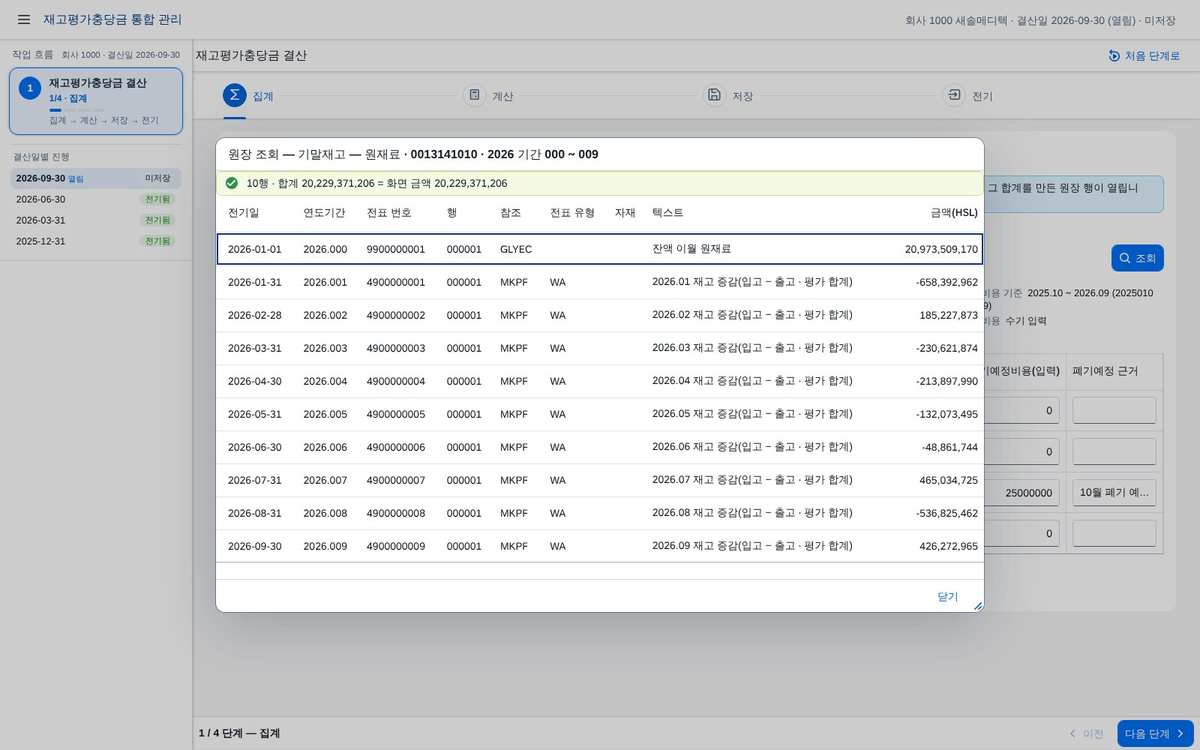Click the 저장 save step icon
This screenshot has width=1200, height=750.
pyautogui.click(x=714, y=95)
